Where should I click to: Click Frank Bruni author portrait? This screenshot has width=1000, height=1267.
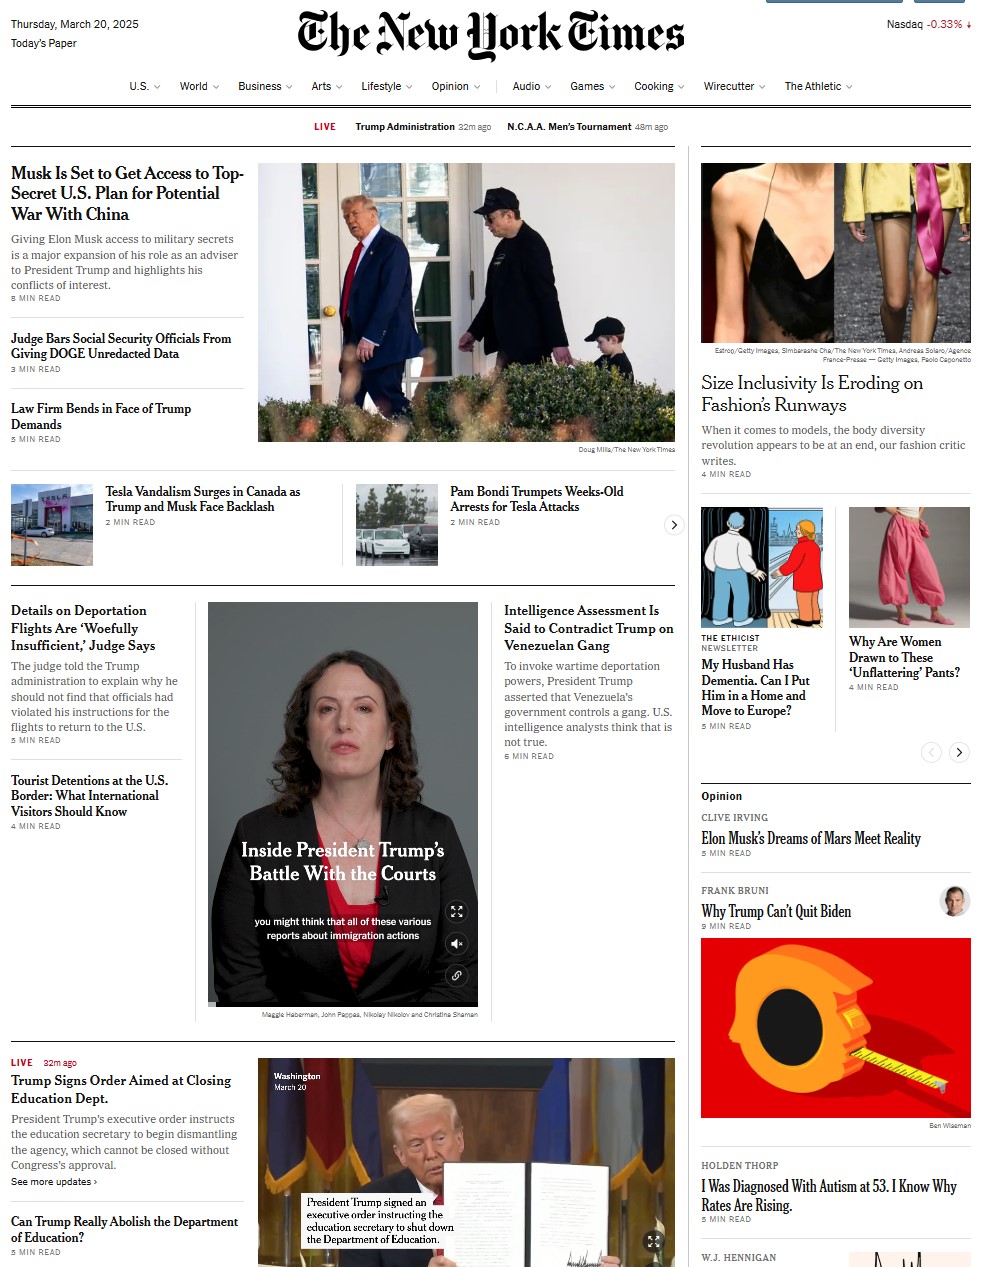(955, 901)
